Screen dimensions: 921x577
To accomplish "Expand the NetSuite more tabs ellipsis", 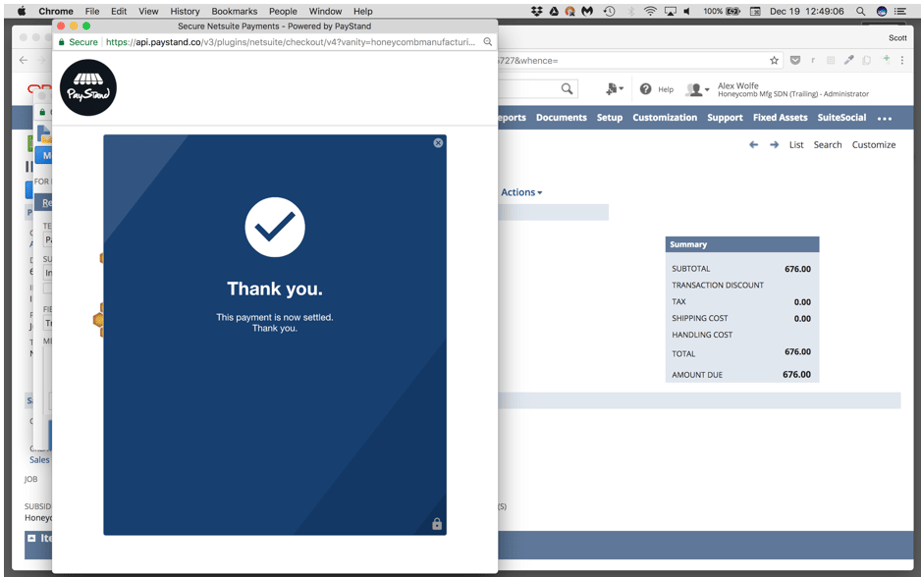I will 885,118.
